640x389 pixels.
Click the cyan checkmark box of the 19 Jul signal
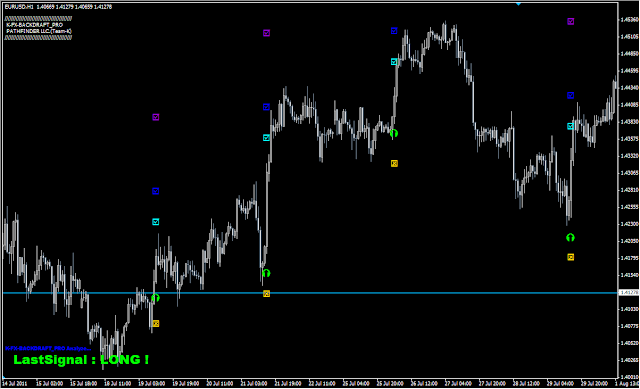point(156,222)
